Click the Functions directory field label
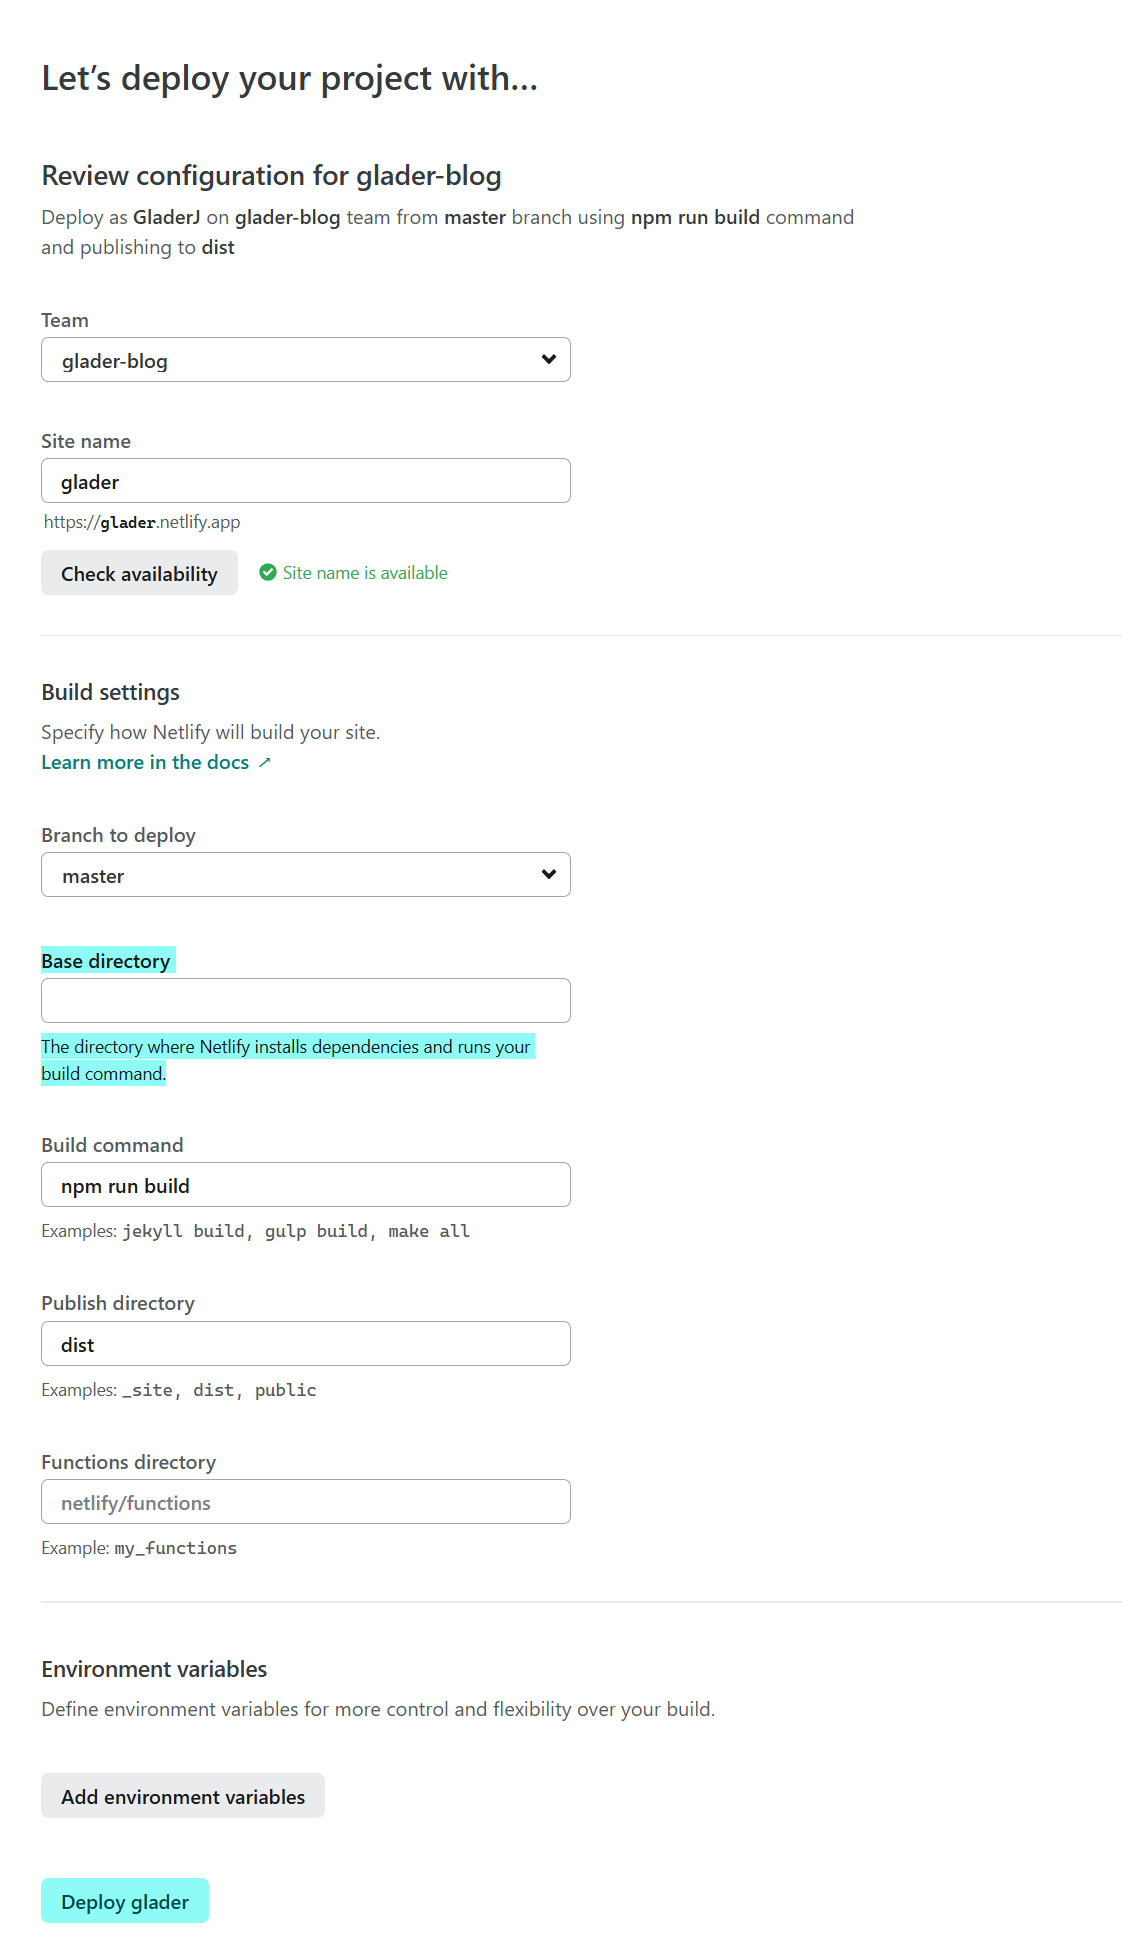Viewport: 1122px width, 1960px height. (x=128, y=1462)
